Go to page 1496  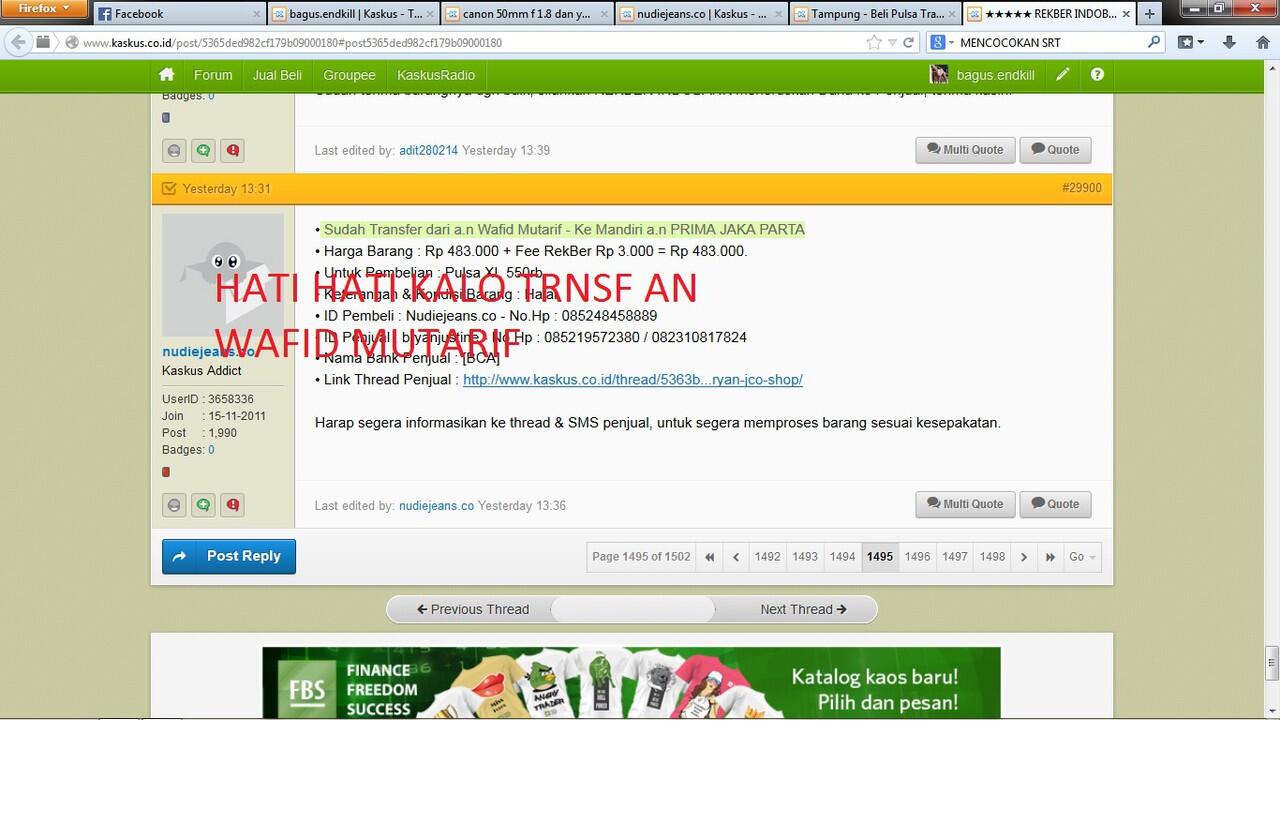tap(917, 557)
